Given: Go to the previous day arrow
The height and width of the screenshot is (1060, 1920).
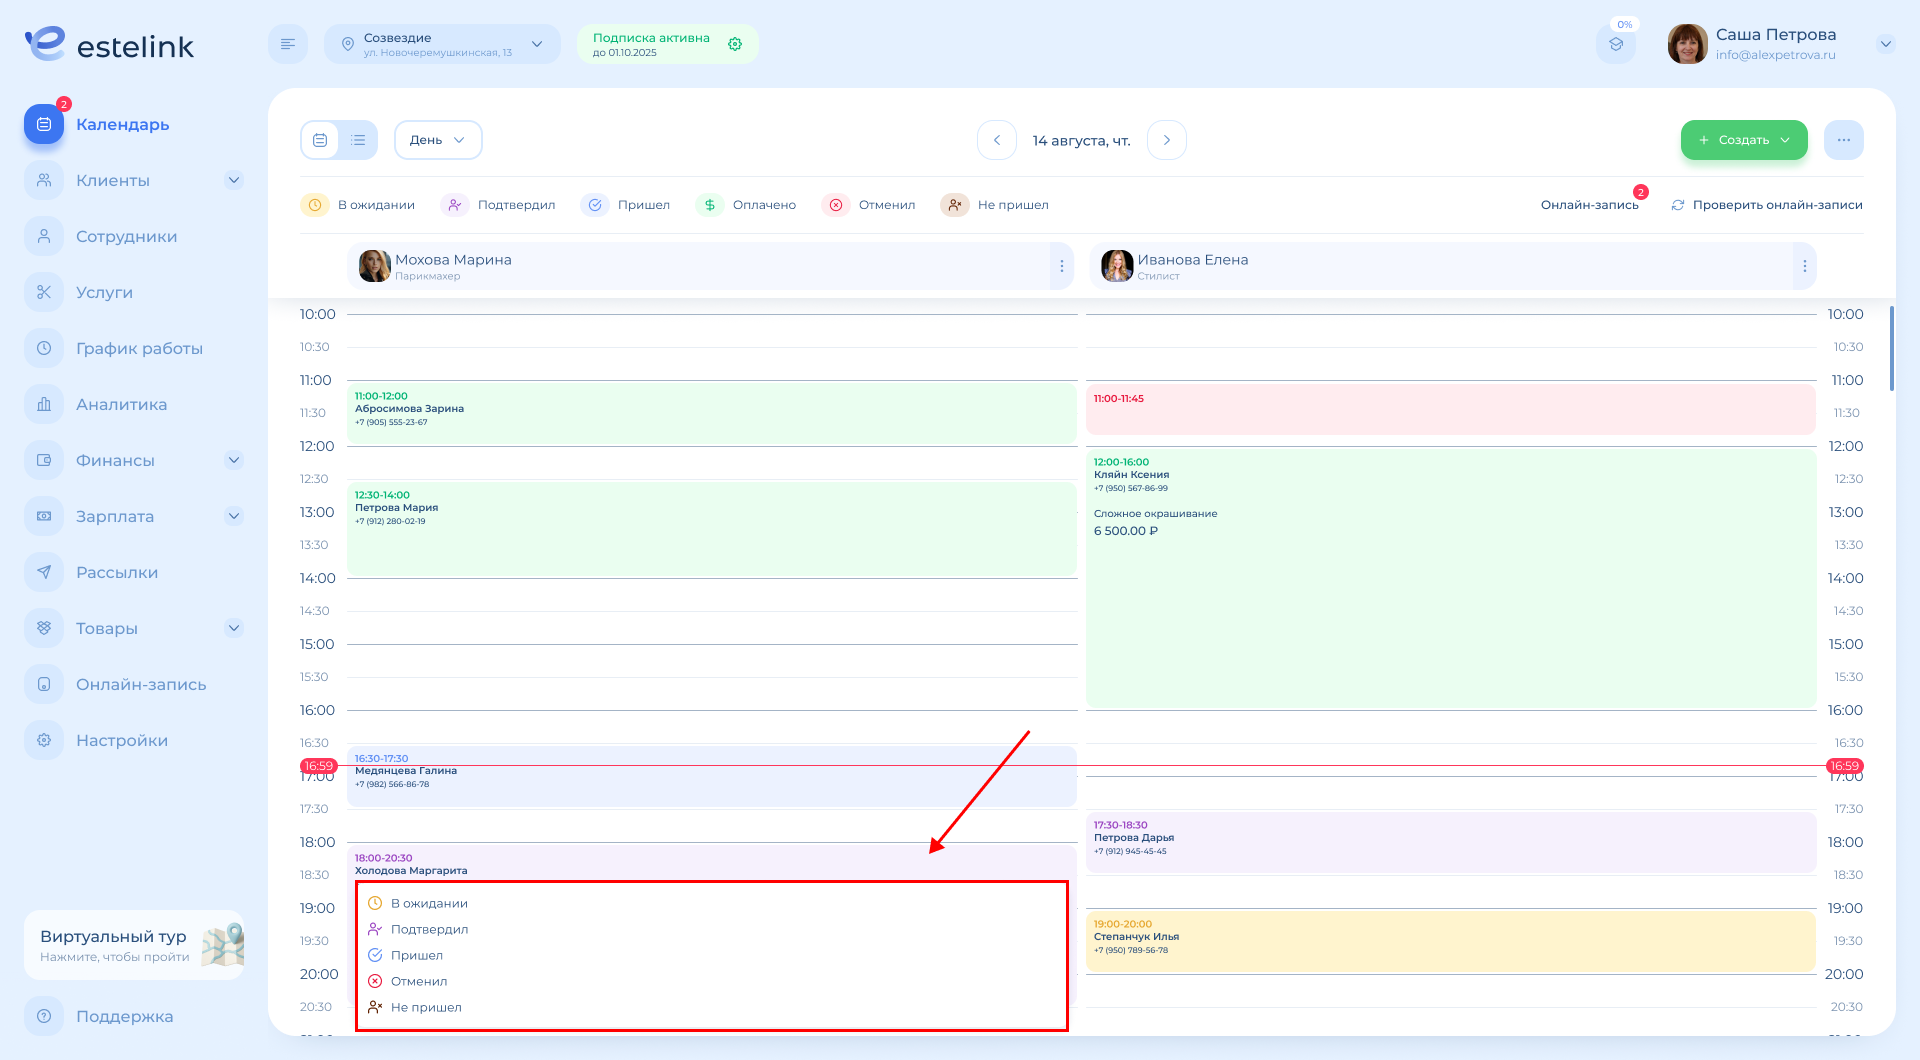Looking at the screenshot, I should [x=996, y=140].
